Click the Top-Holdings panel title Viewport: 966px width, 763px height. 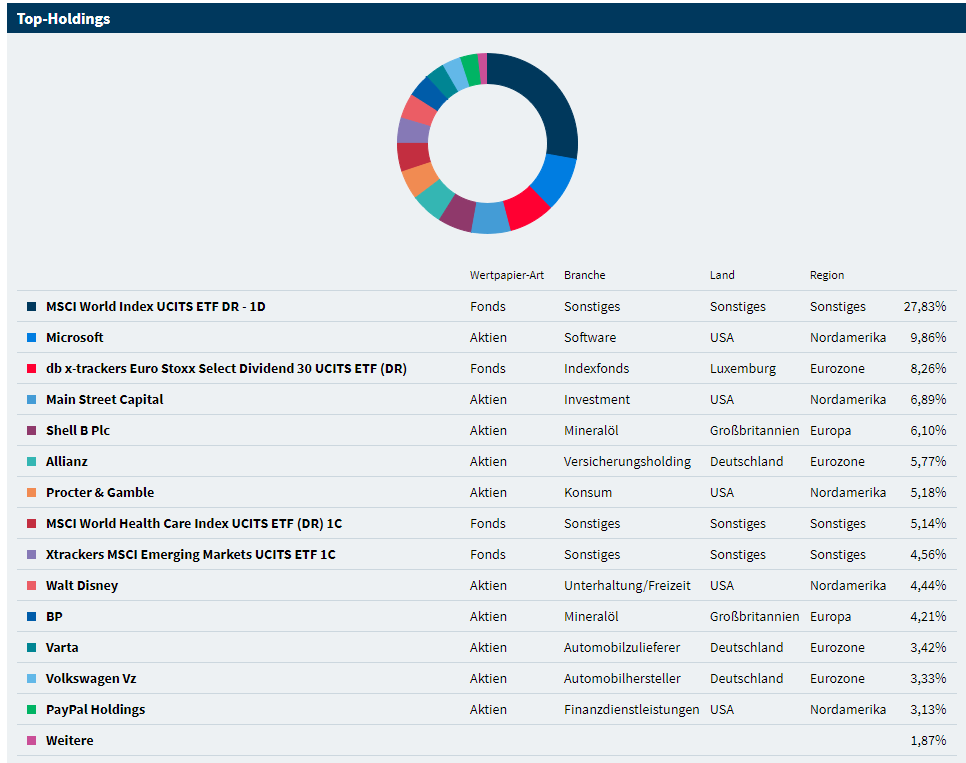[63, 18]
